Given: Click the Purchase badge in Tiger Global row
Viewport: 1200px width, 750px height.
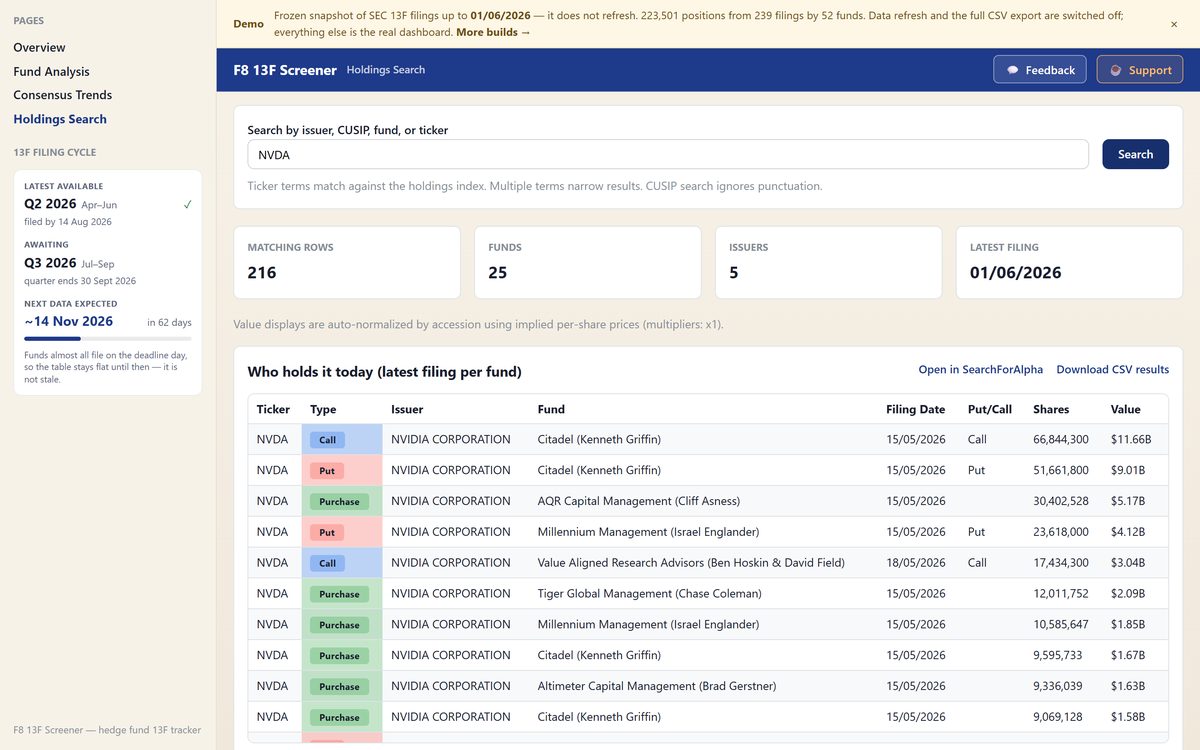Looking at the screenshot, I should 339,594.
